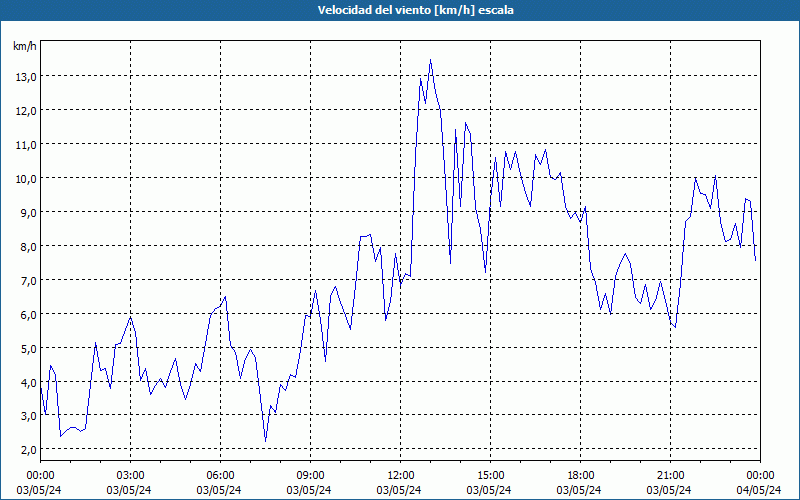This screenshot has width=800, height=500.
Task: Click the '8,0' y-axis value
Action: pos(29,246)
